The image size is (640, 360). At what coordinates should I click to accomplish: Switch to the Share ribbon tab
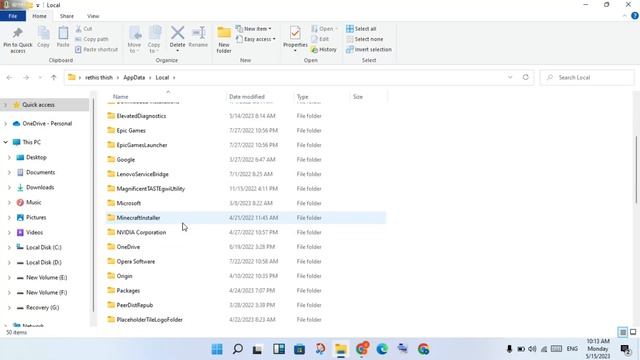(67, 16)
